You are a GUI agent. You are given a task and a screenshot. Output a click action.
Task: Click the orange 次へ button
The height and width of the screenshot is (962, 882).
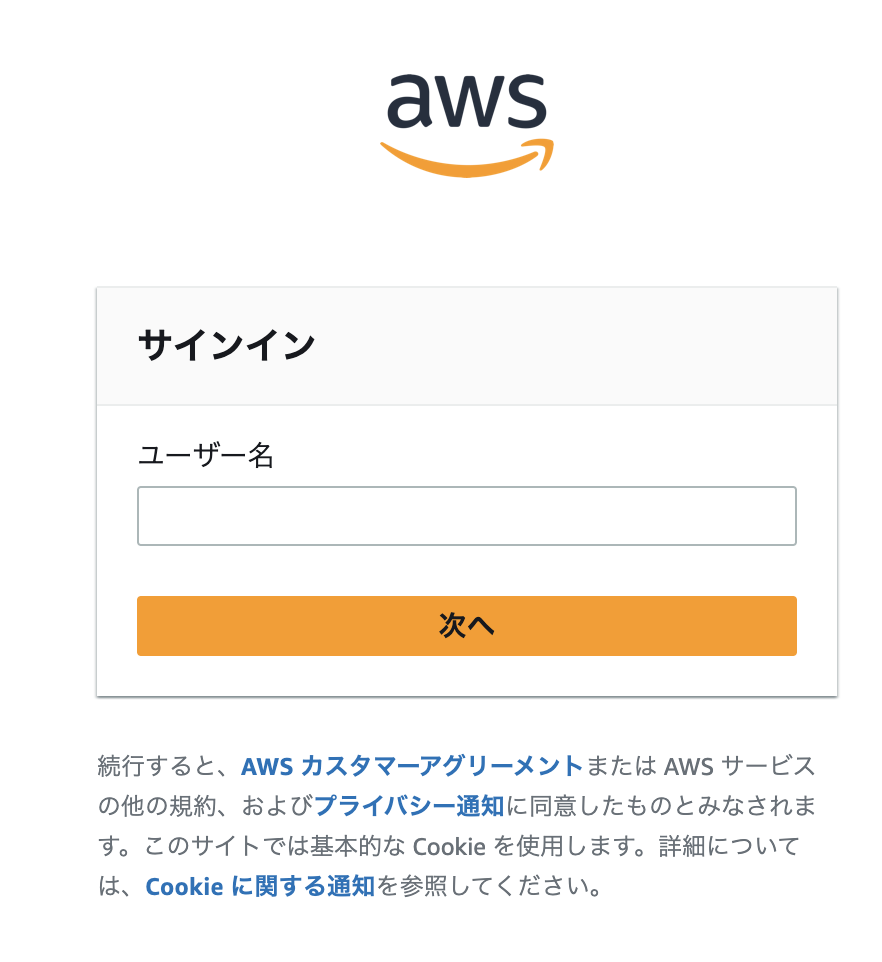pyautogui.click(x=467, y=626)
